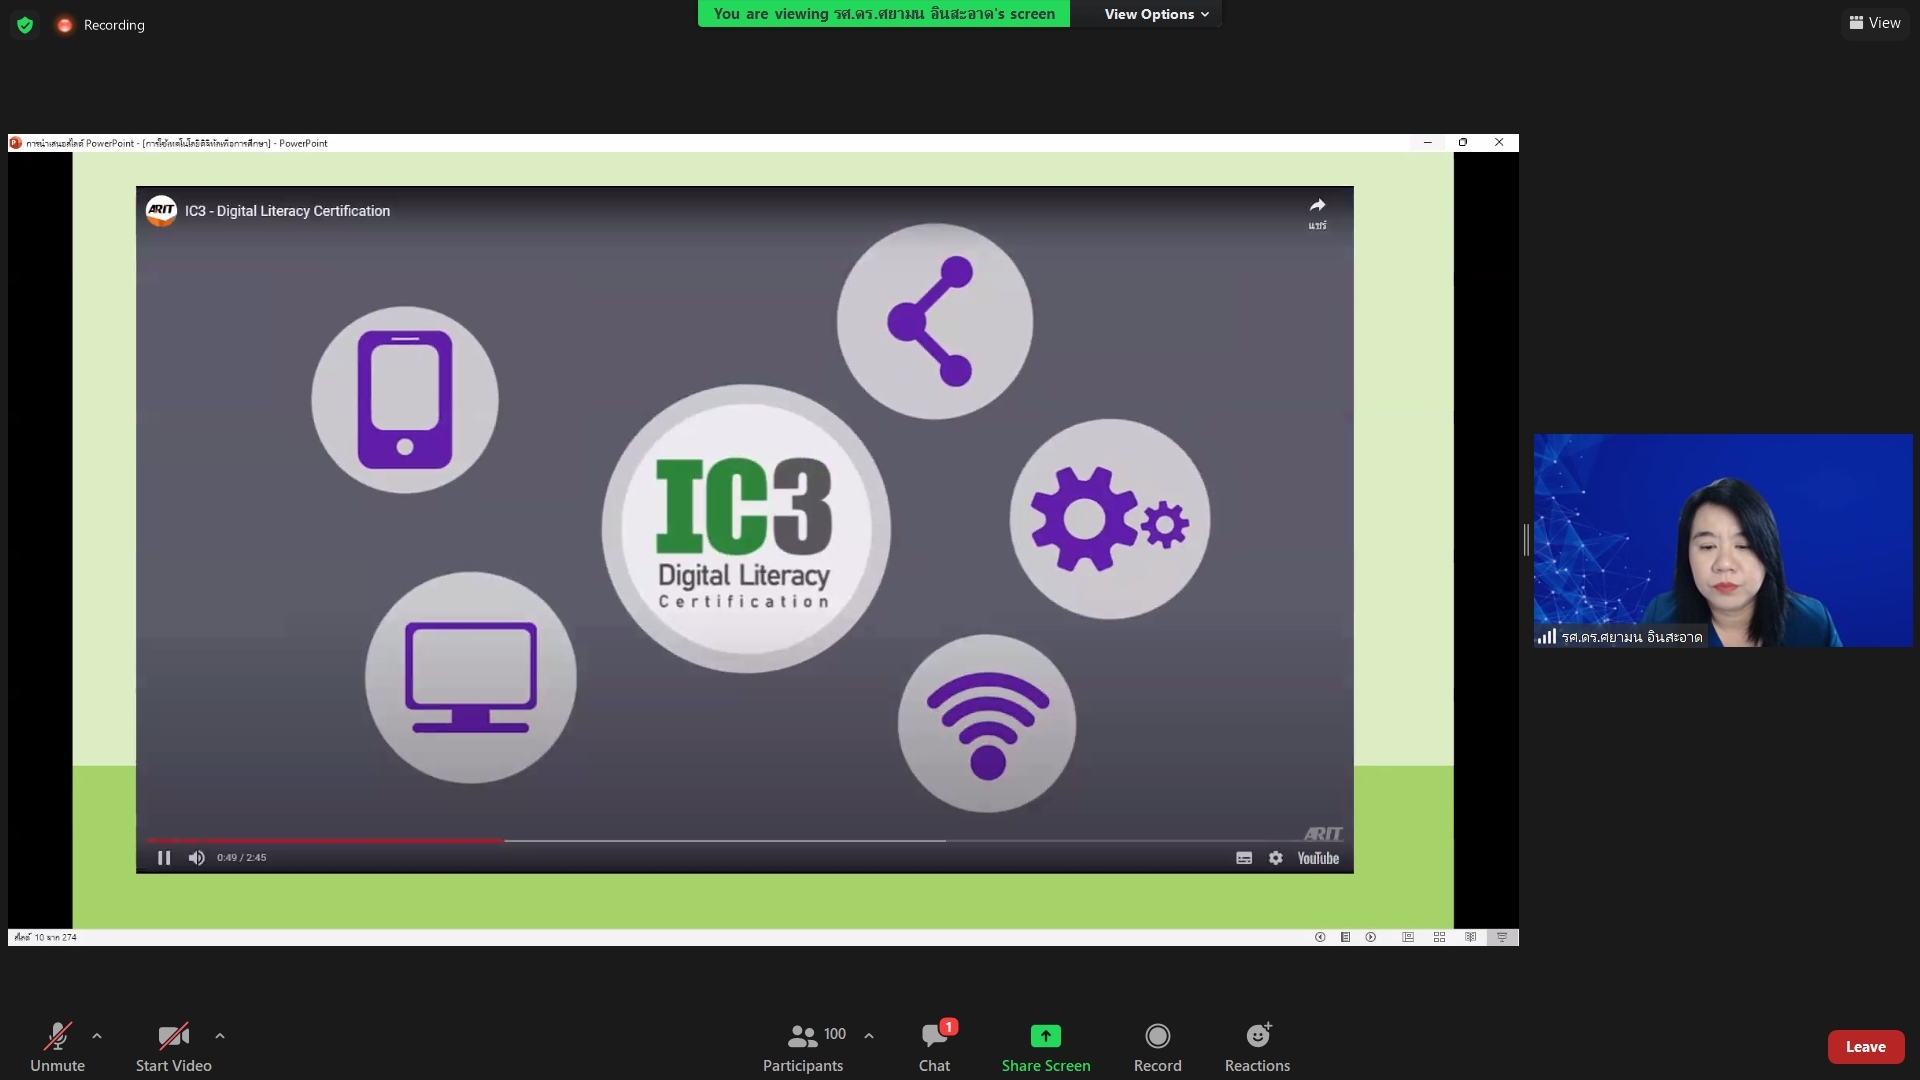Click the green Share Screen button

click(1046, 1046)
